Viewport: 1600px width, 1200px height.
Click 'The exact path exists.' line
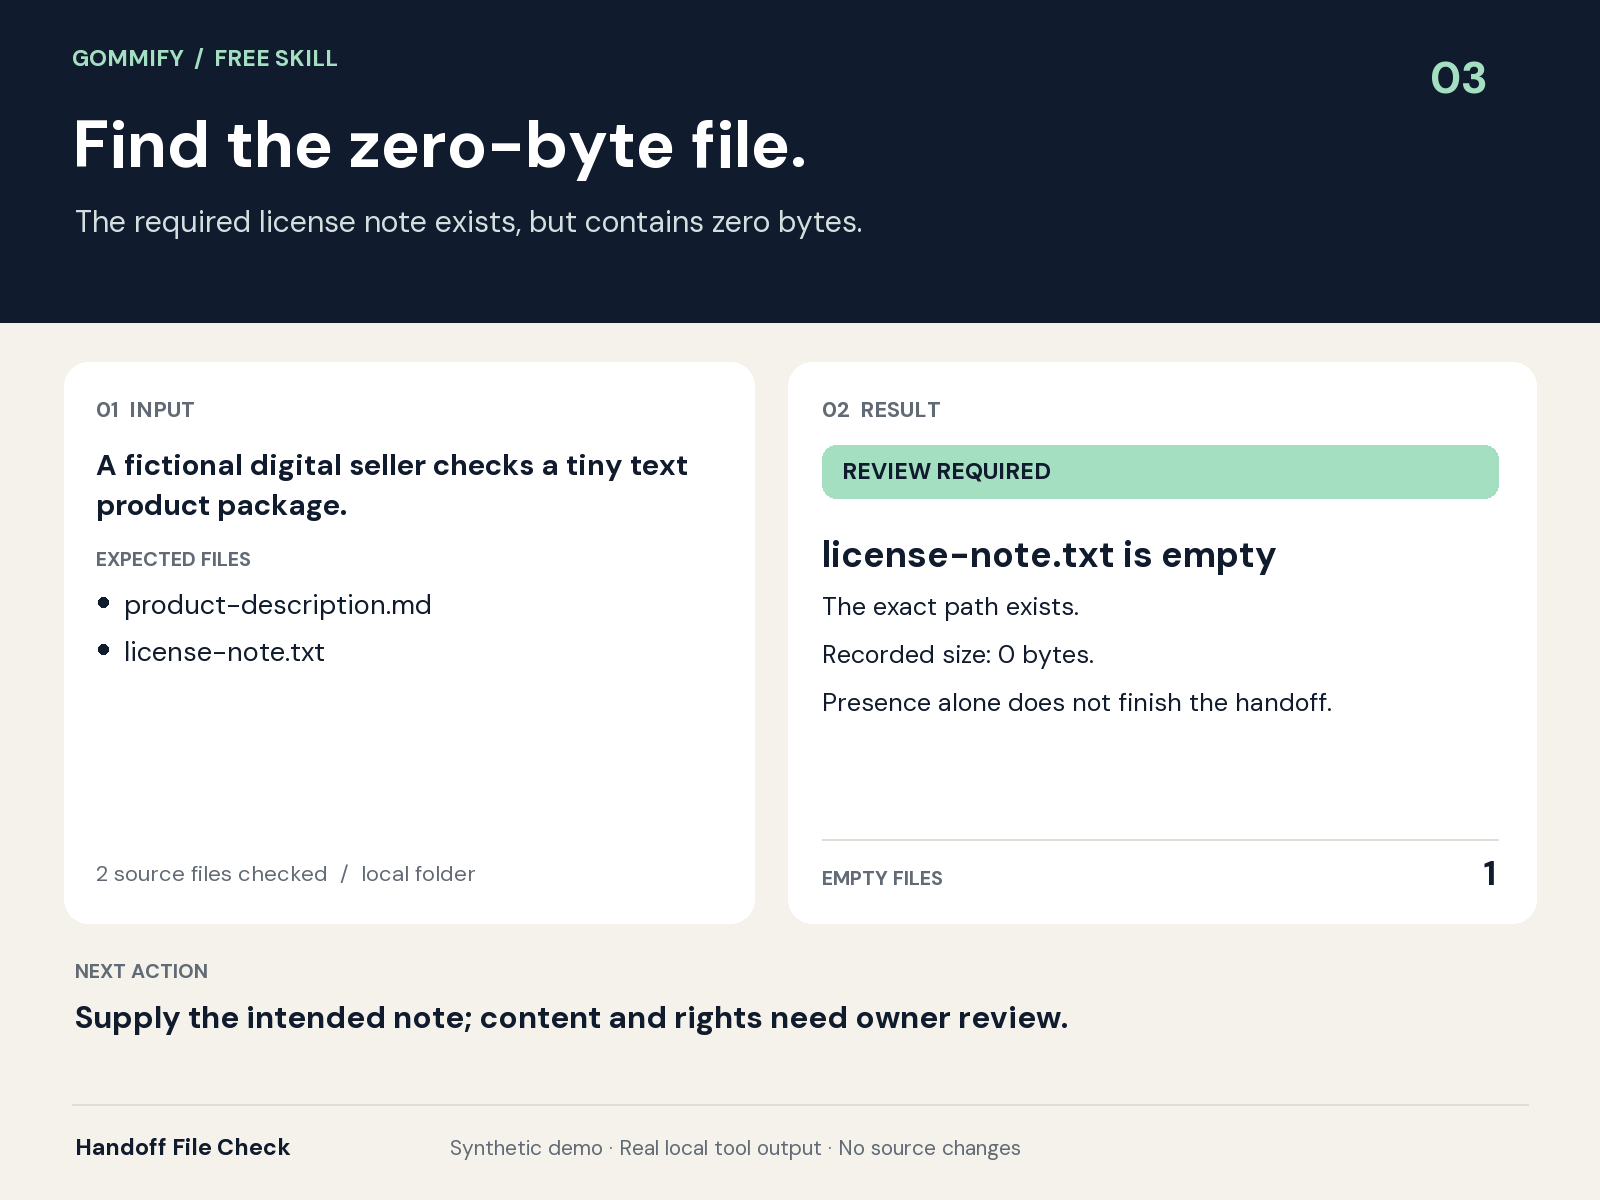point(950,607)
